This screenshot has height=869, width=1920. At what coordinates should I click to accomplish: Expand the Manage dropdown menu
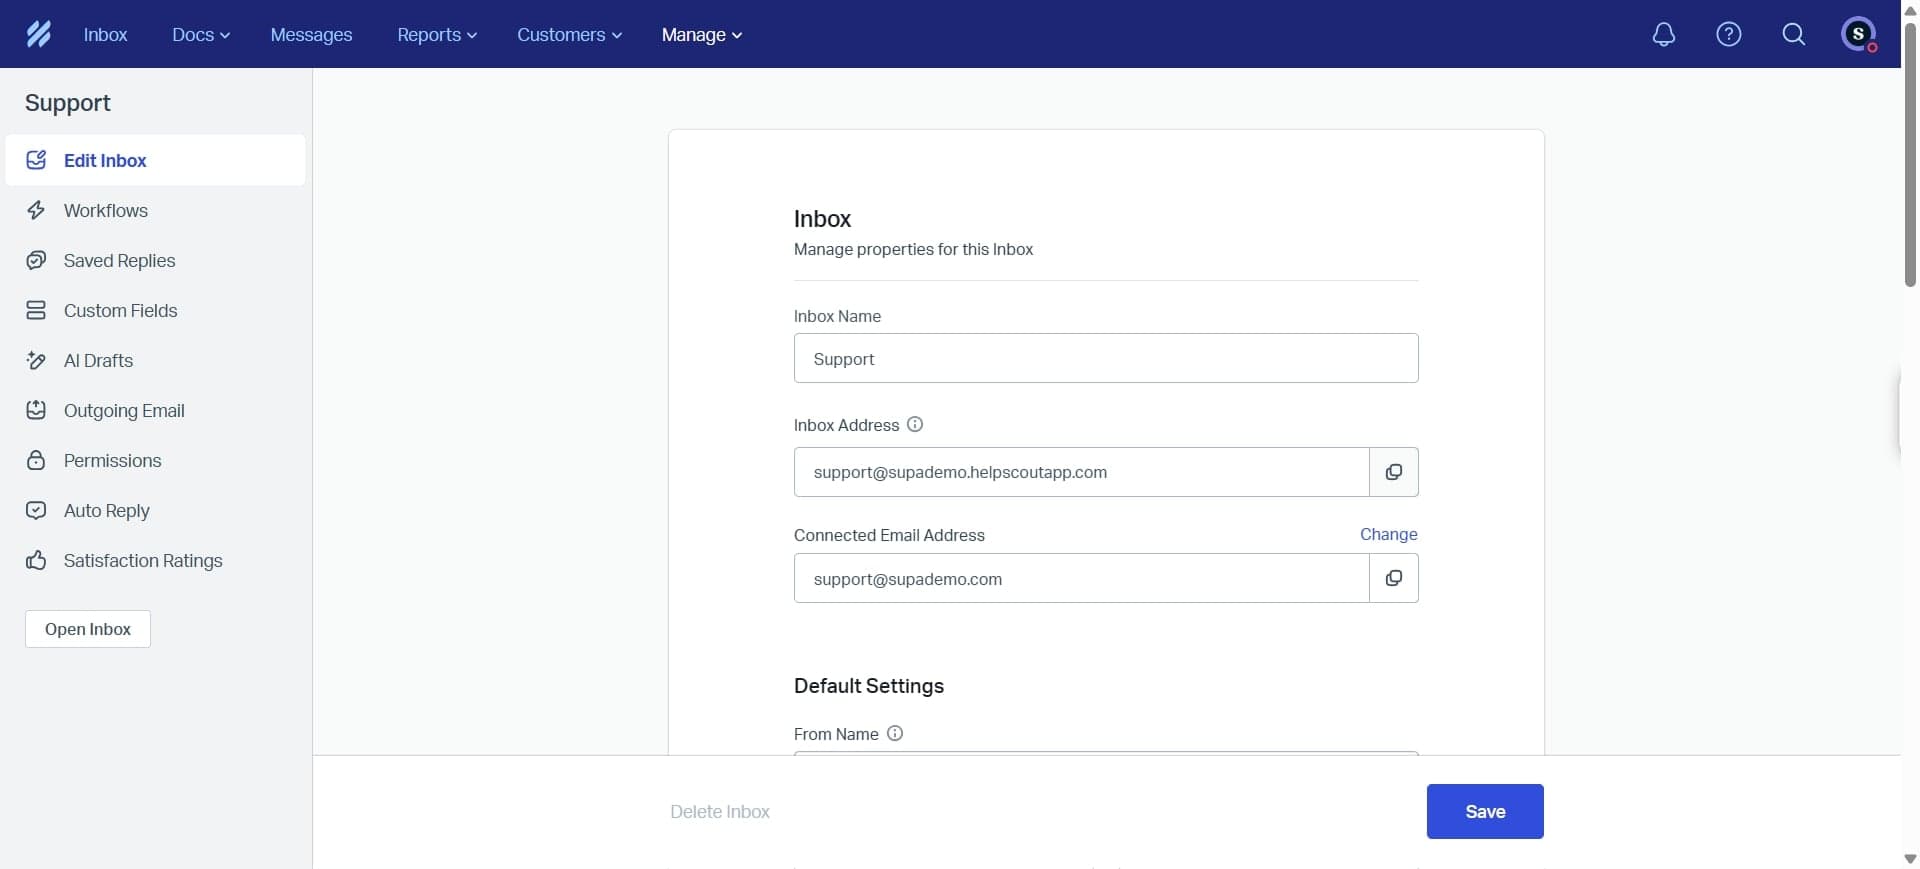tap(702, 34)
